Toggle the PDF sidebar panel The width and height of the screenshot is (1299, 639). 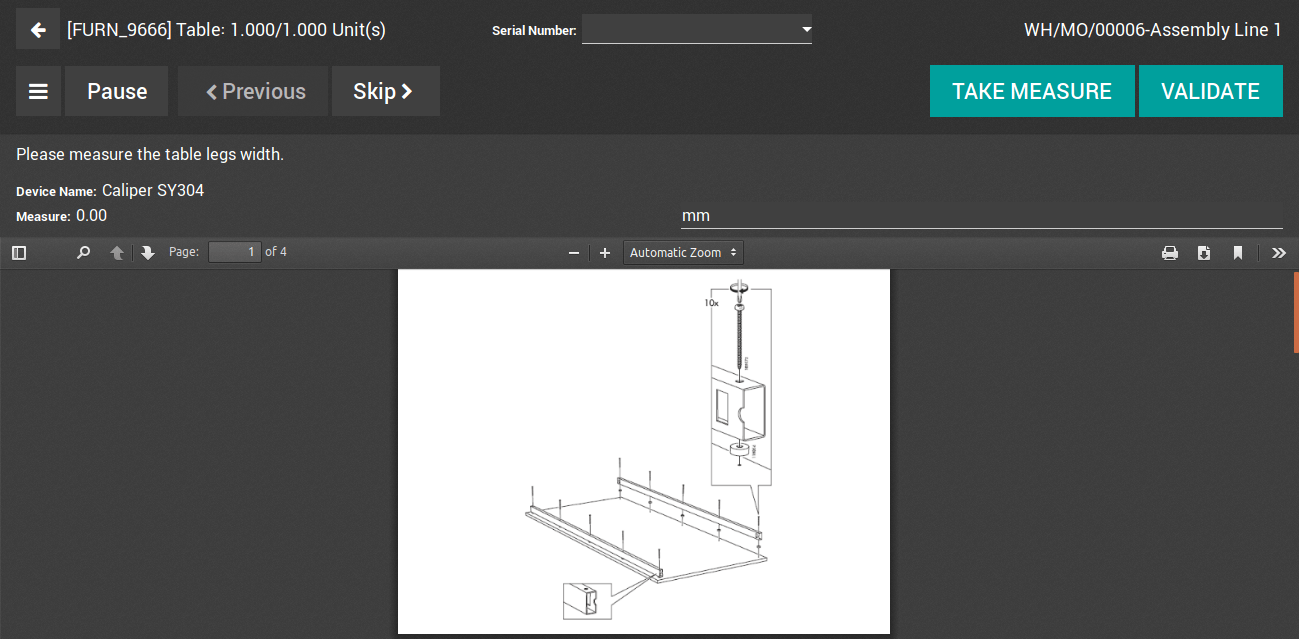19,253
